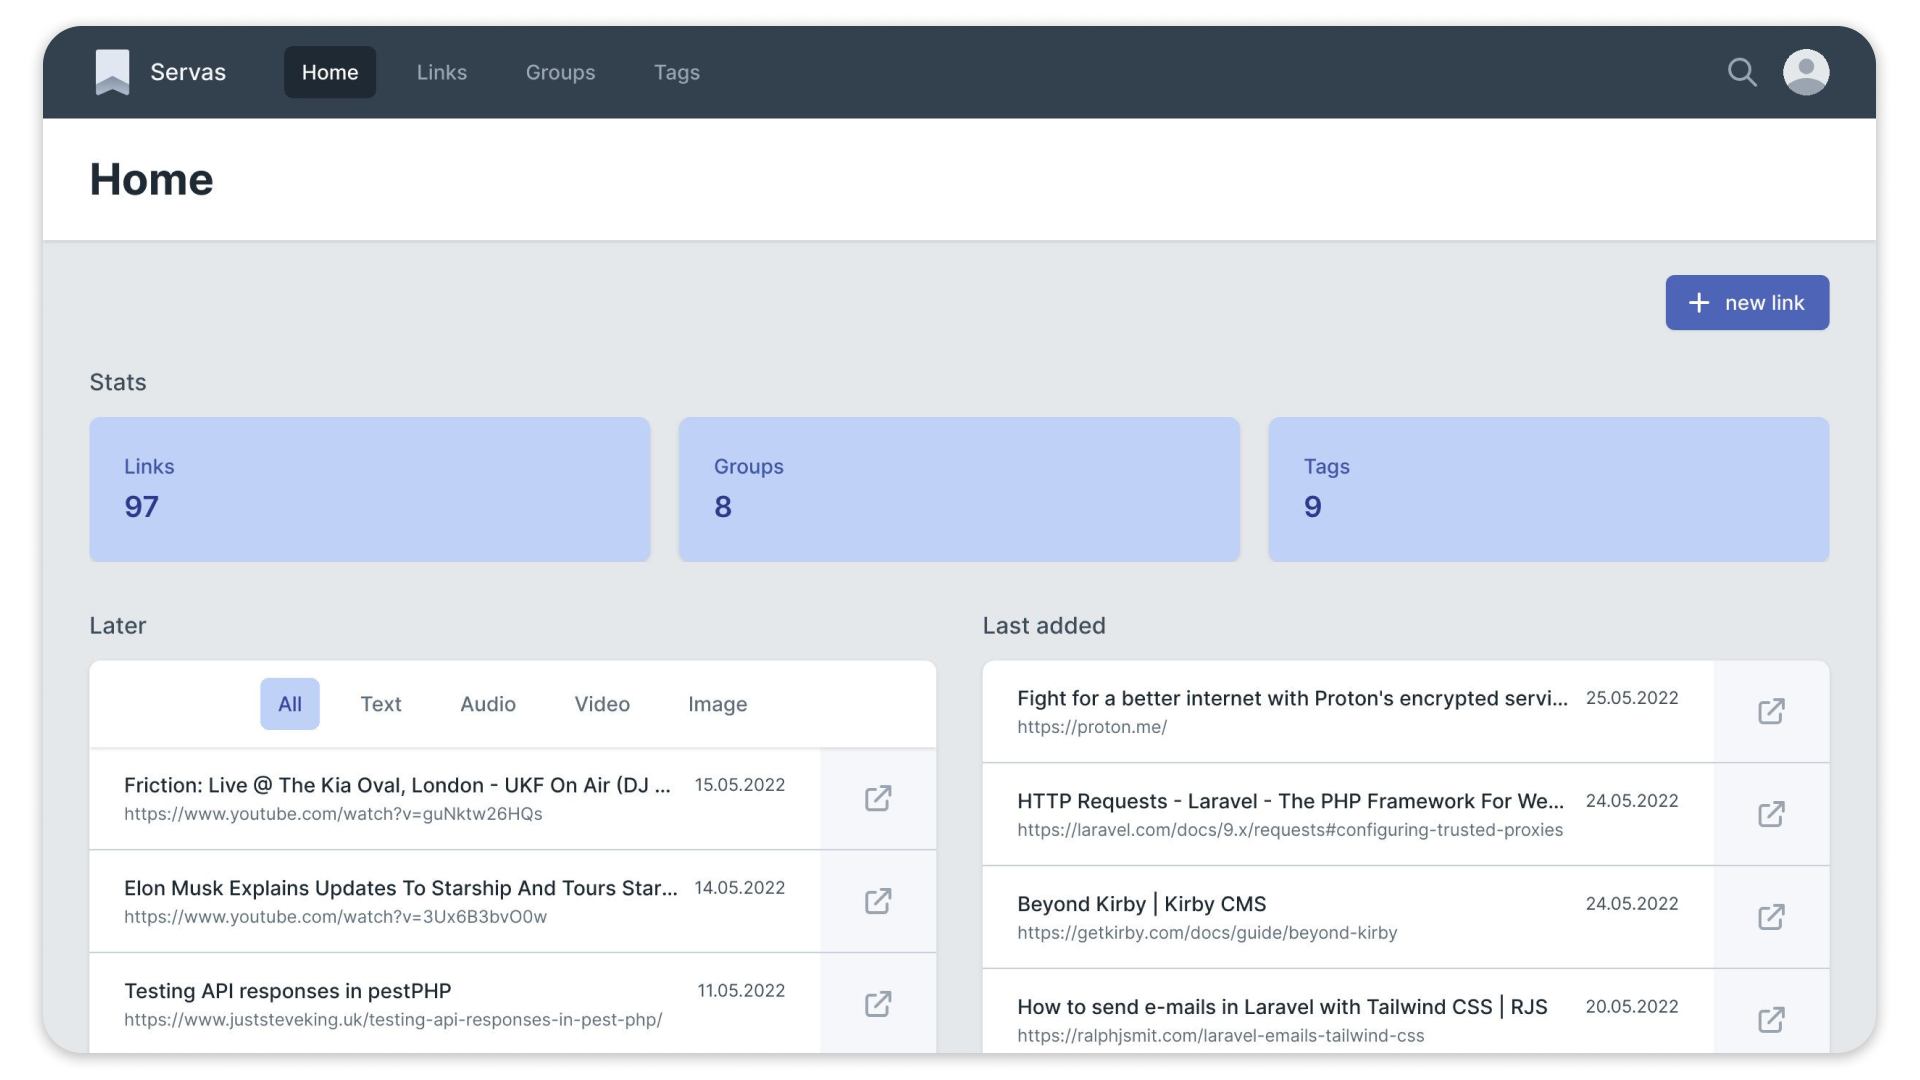Navigate to the Links menu item
Screen dimensions: 1920x1080
(442, 71)
